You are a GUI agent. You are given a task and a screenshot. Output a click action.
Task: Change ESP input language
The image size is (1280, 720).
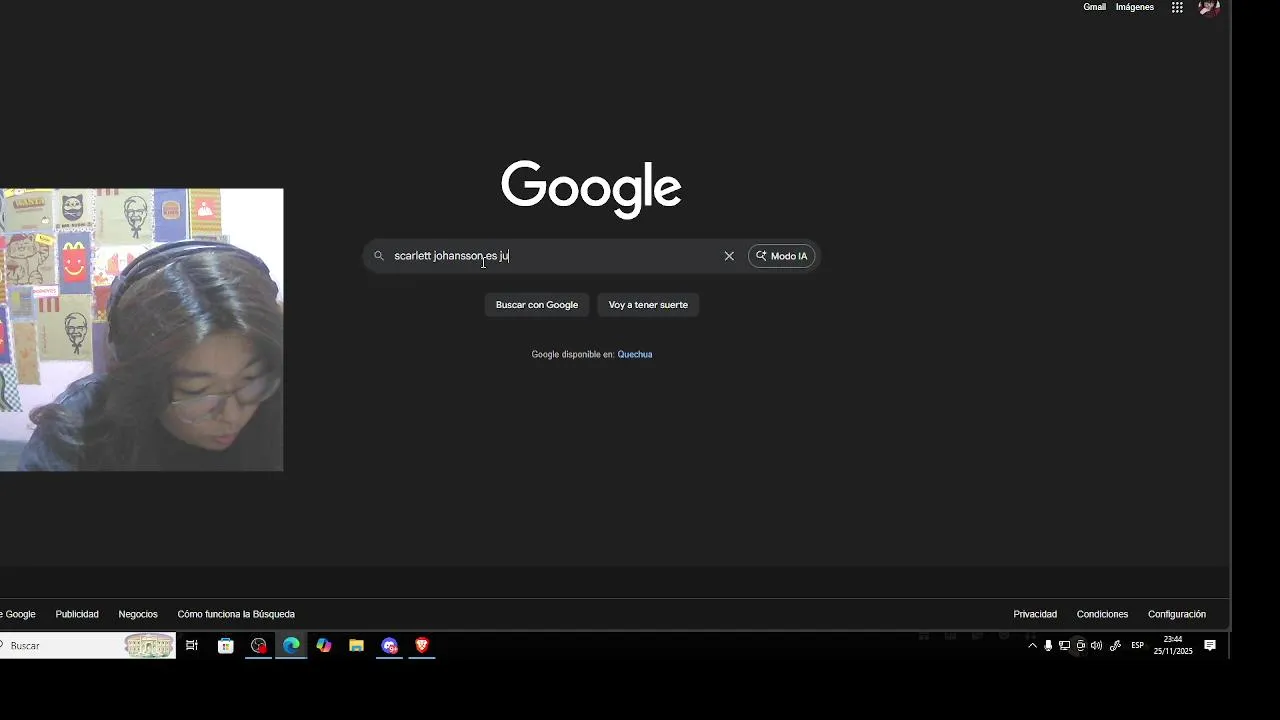point(1137,646)
